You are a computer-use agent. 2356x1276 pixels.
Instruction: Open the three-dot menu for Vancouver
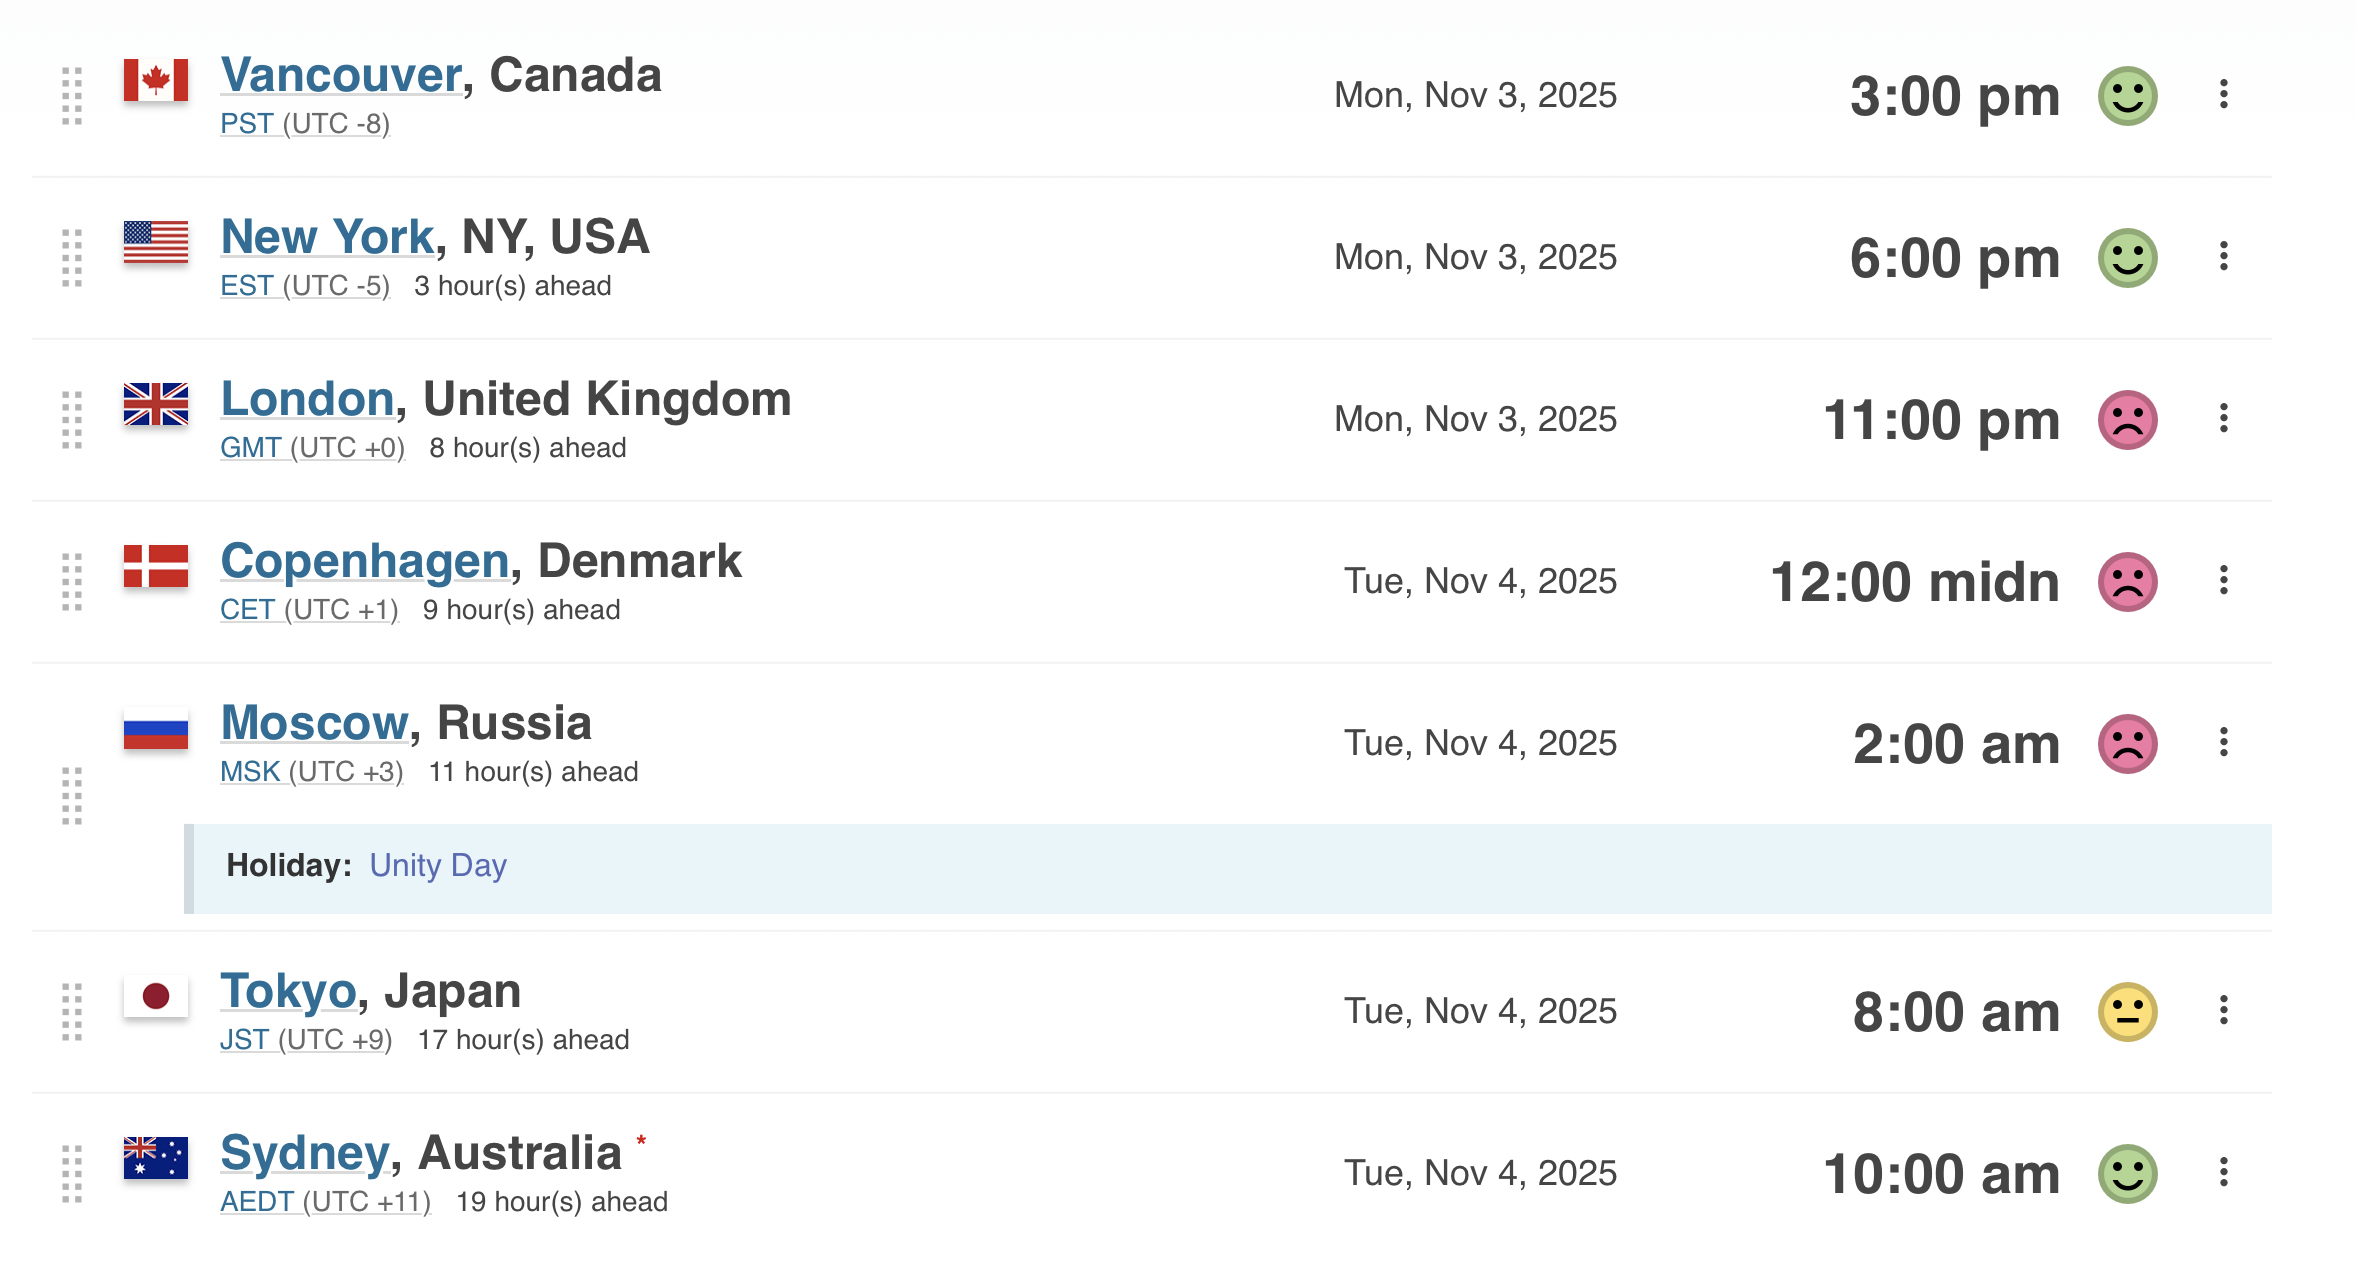coord(2223,95)
